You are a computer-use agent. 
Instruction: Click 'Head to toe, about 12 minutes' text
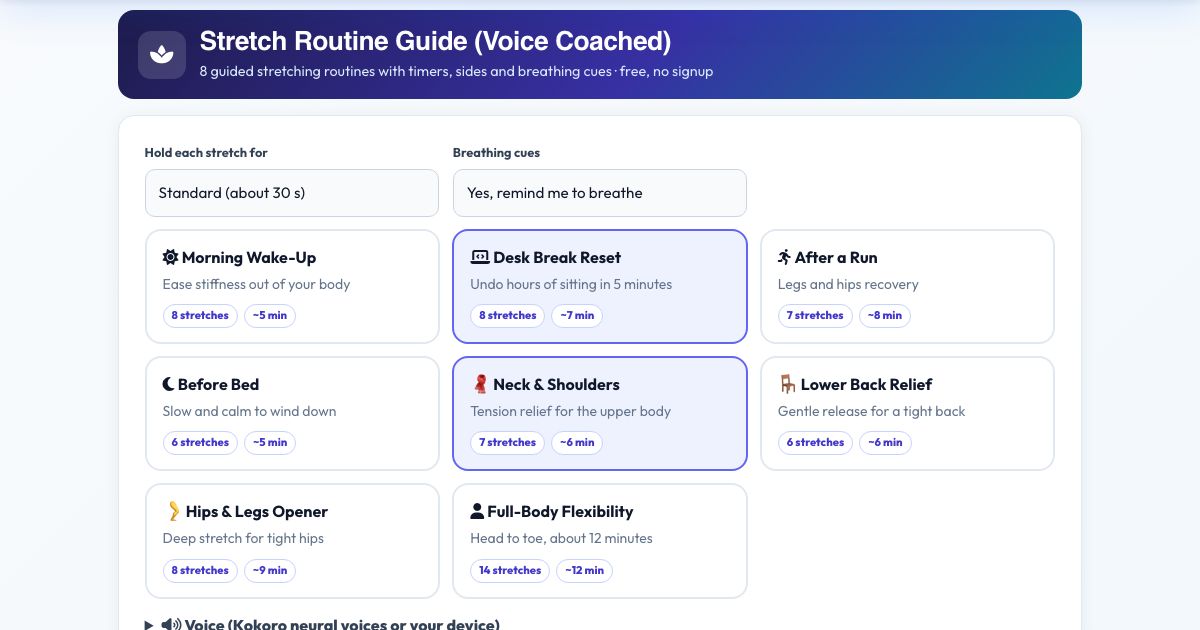click(x=561, y=538)
